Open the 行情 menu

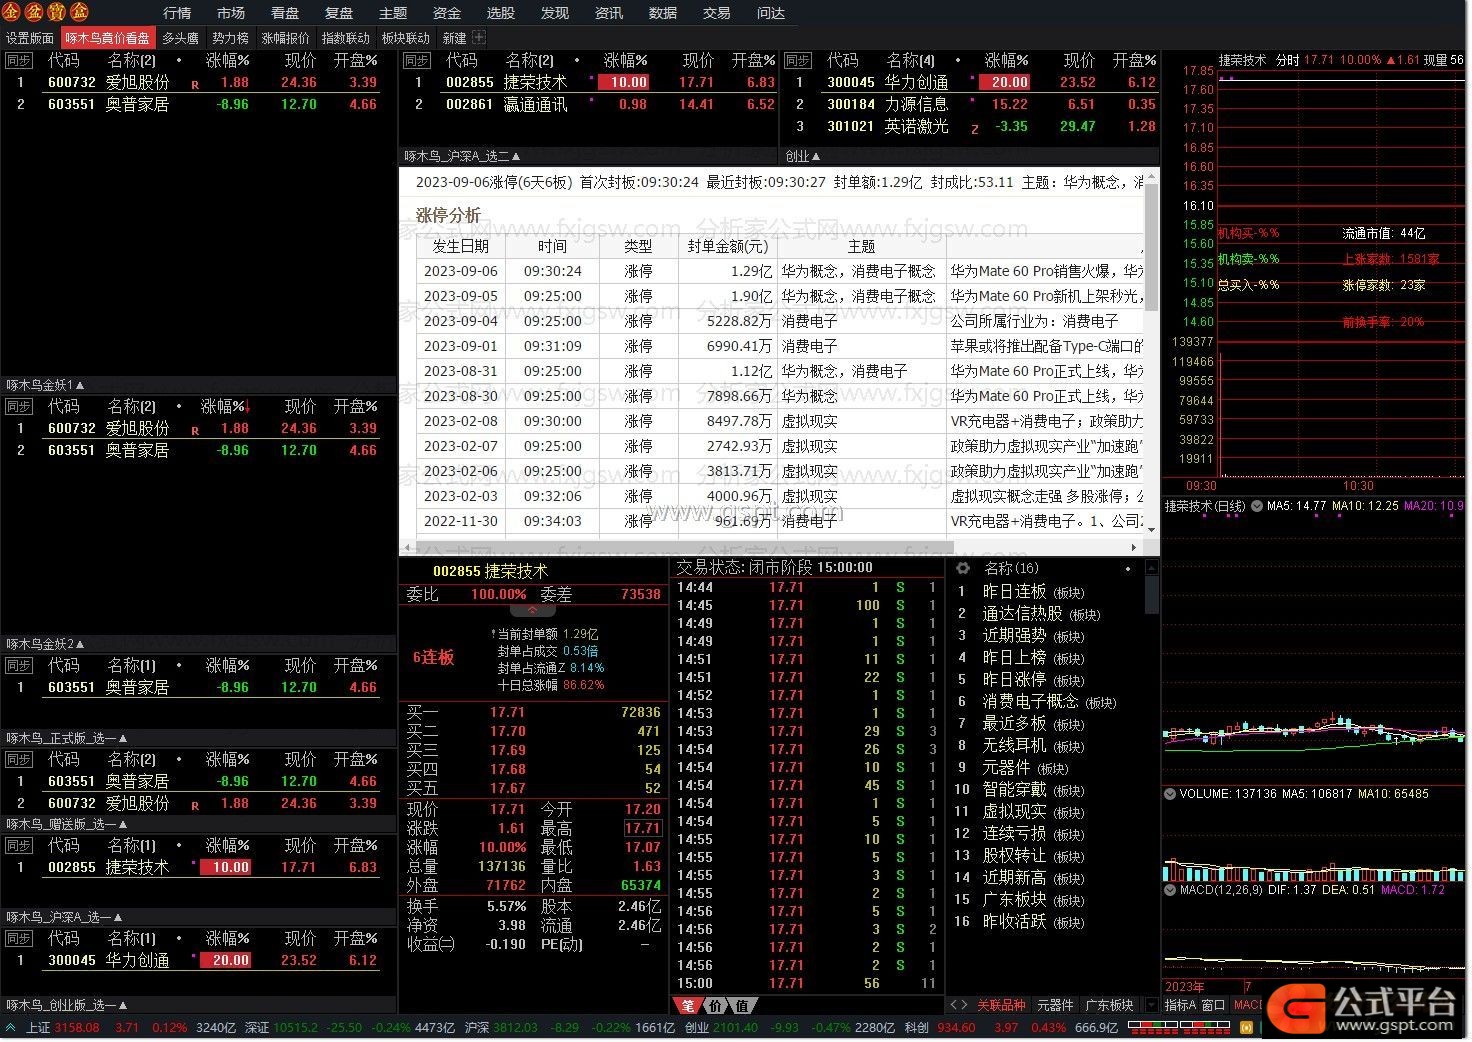tap(177, 13)
